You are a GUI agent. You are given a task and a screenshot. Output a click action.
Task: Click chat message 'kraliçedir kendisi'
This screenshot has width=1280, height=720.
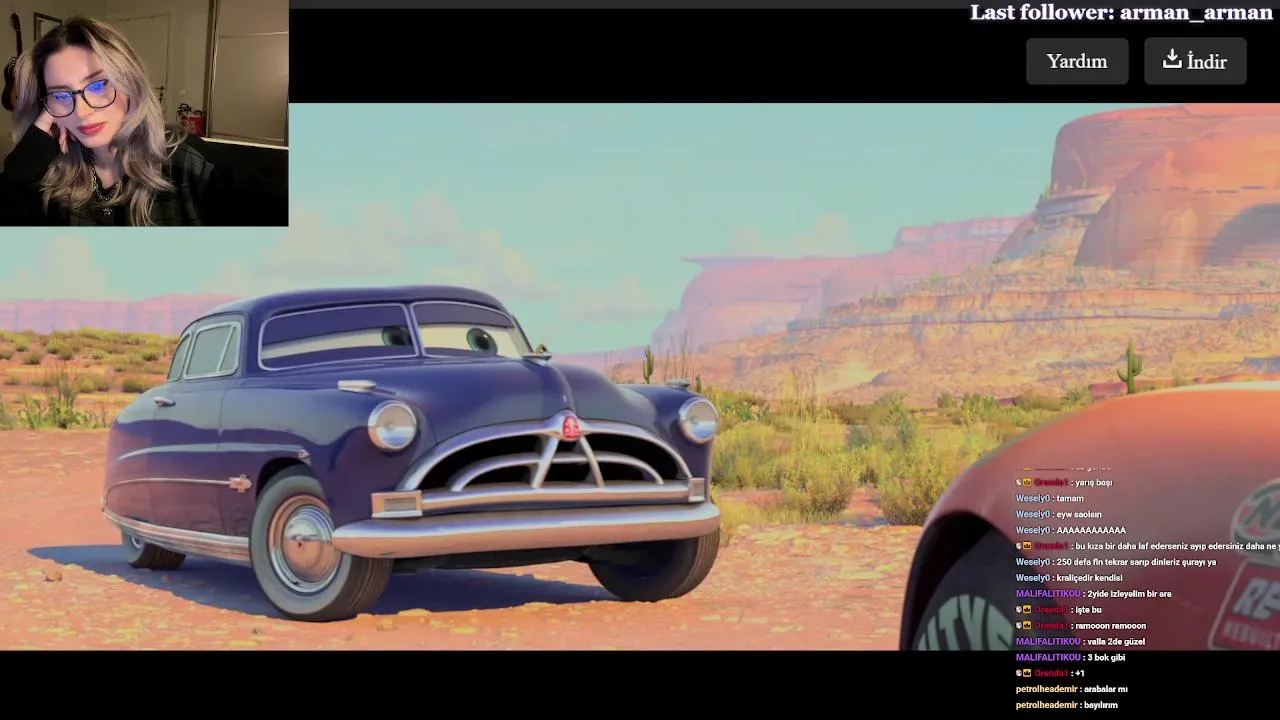pos(1089,578)
